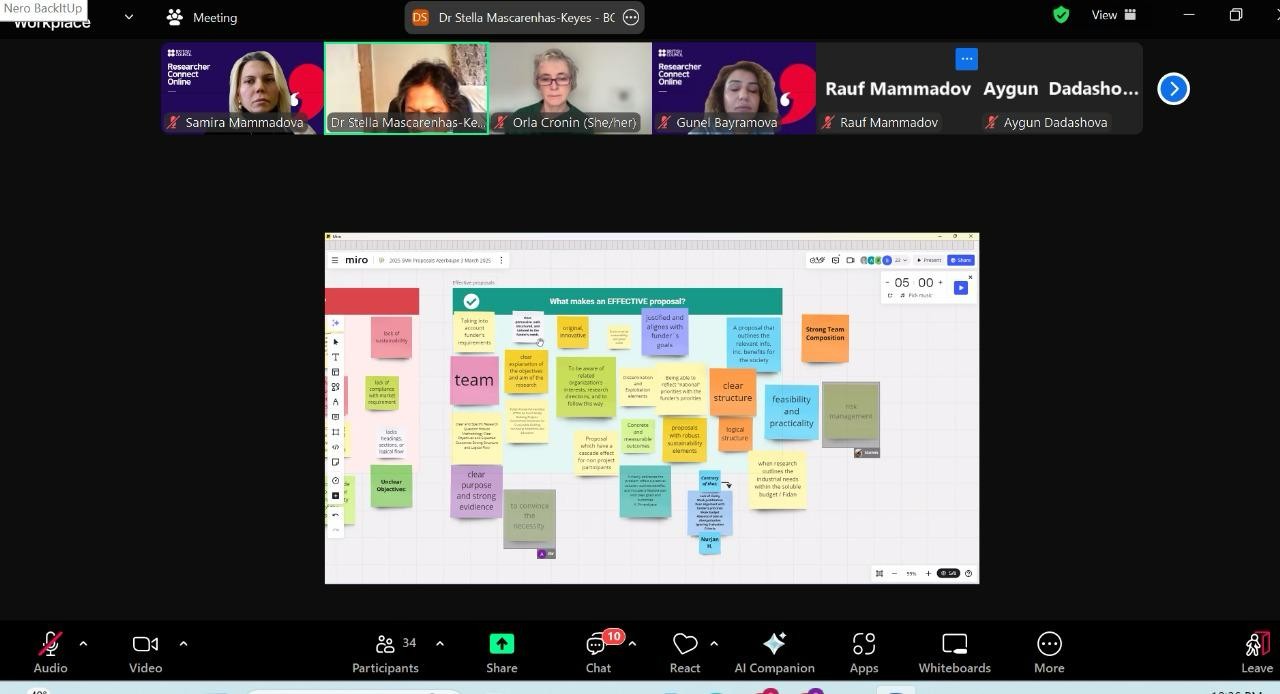This screenshot has width=1280, height=694.
Task: Click the green encryption shield icon
Action: [1061, 15]
